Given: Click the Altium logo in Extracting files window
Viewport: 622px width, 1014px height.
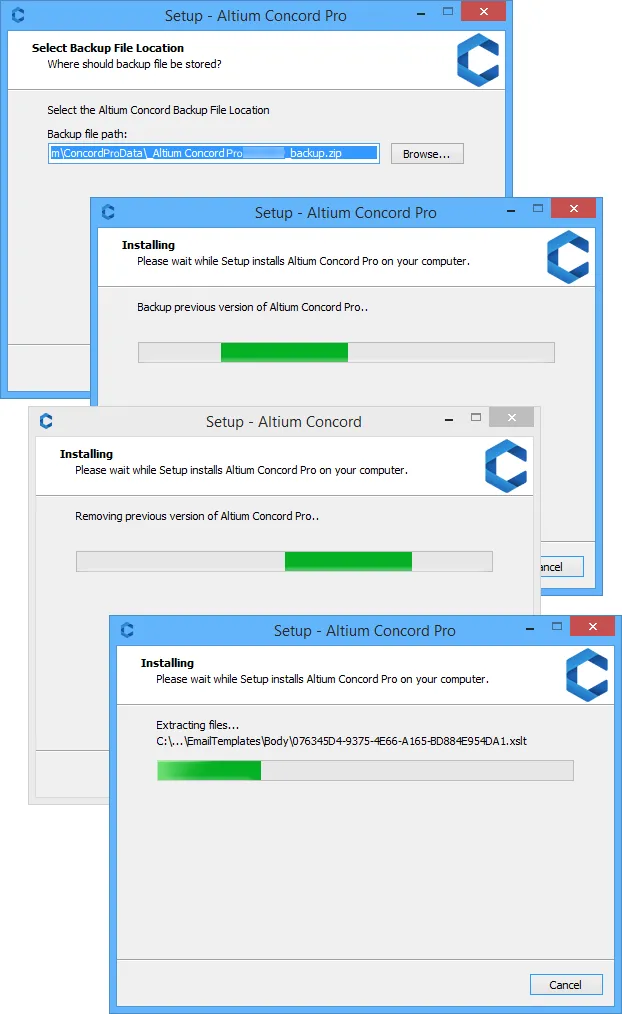Looking at the screenshot, I should (587, 675).
